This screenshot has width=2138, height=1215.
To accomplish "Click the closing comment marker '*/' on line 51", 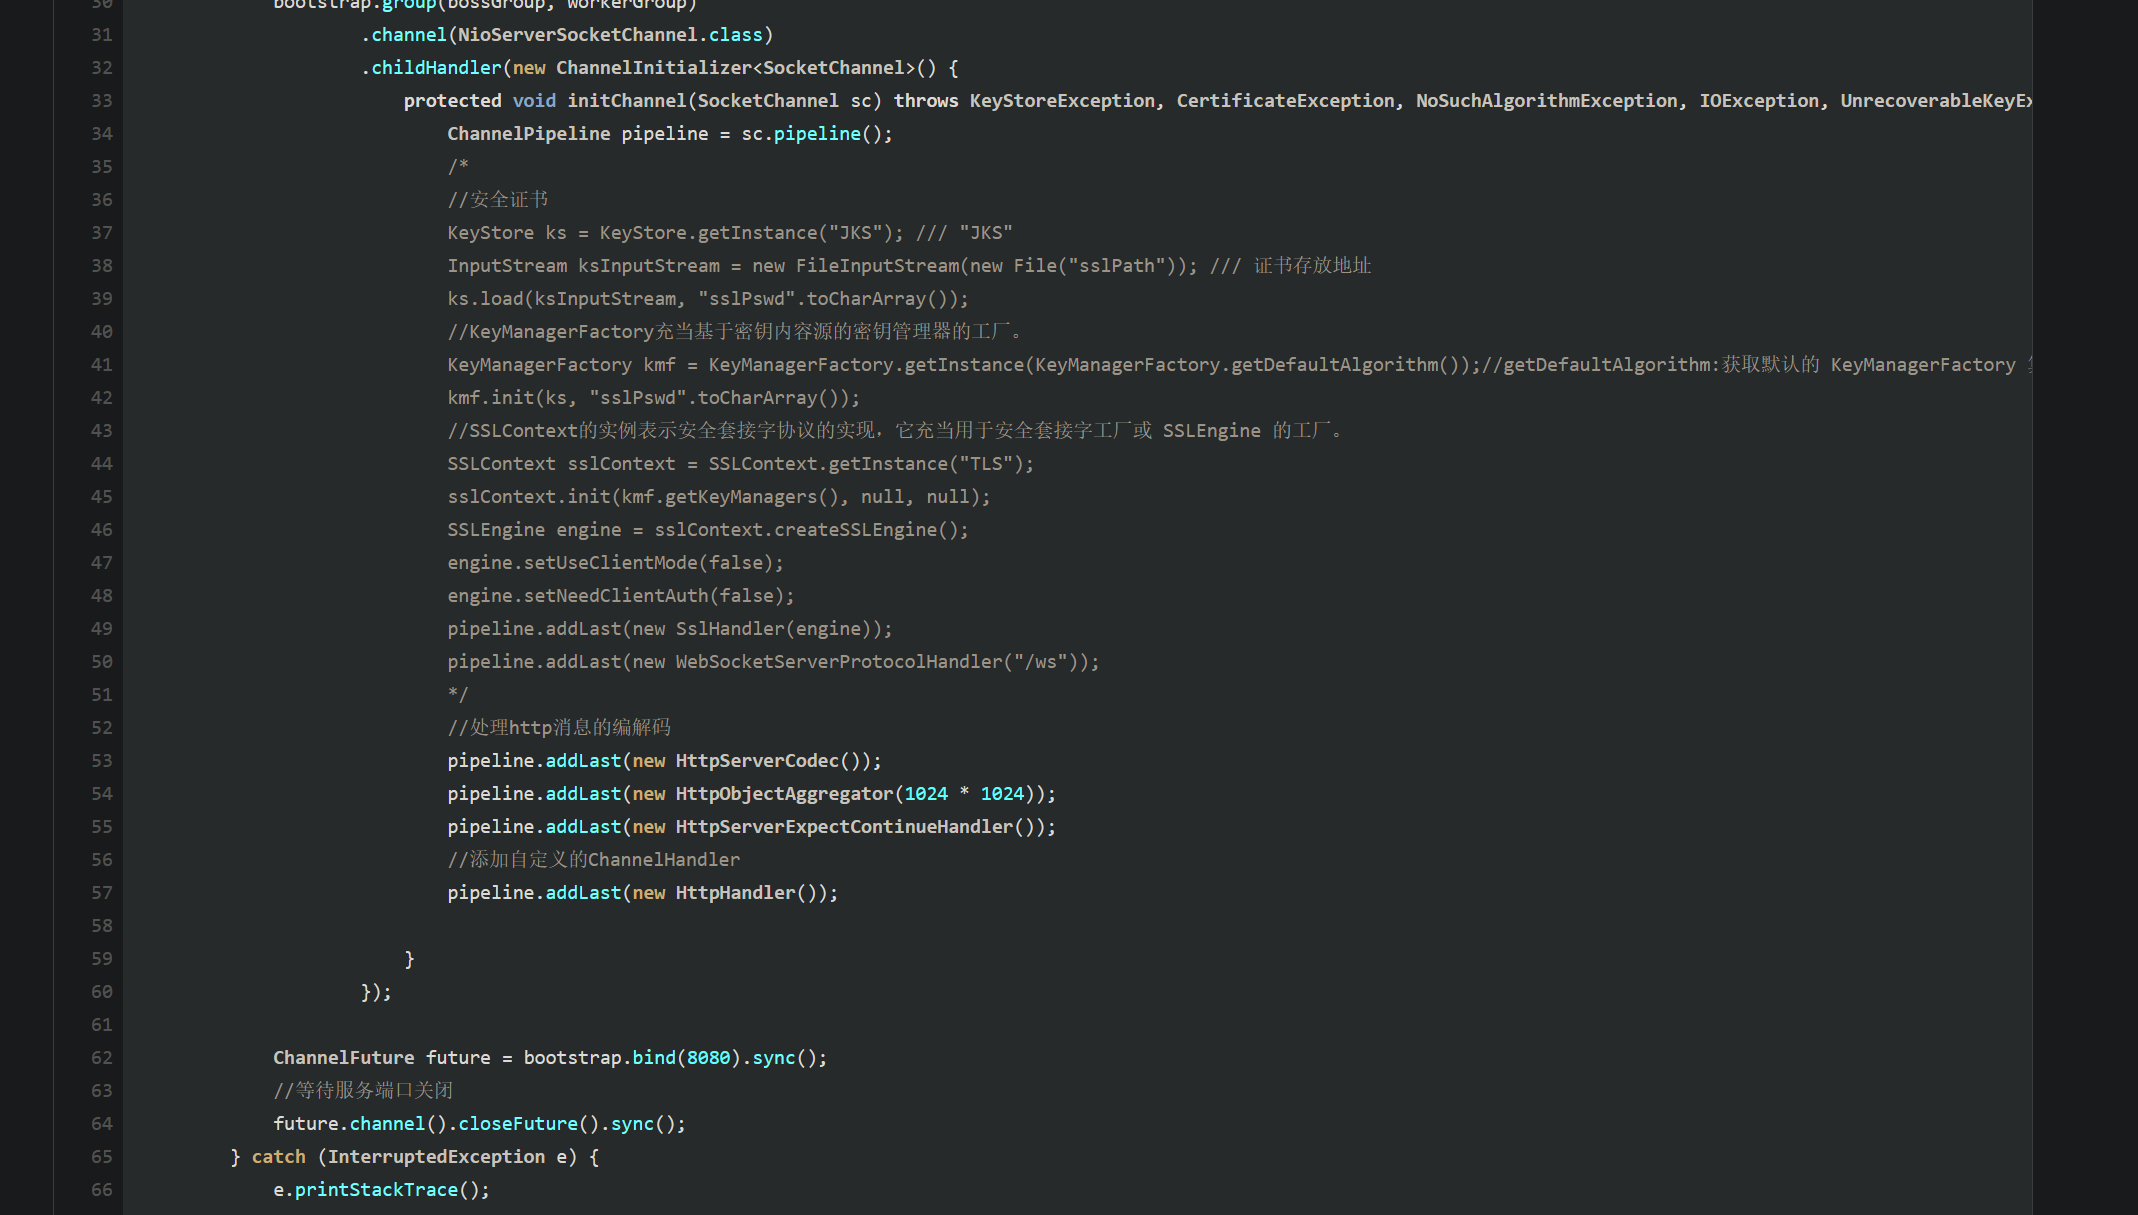I will coord(458,695).
